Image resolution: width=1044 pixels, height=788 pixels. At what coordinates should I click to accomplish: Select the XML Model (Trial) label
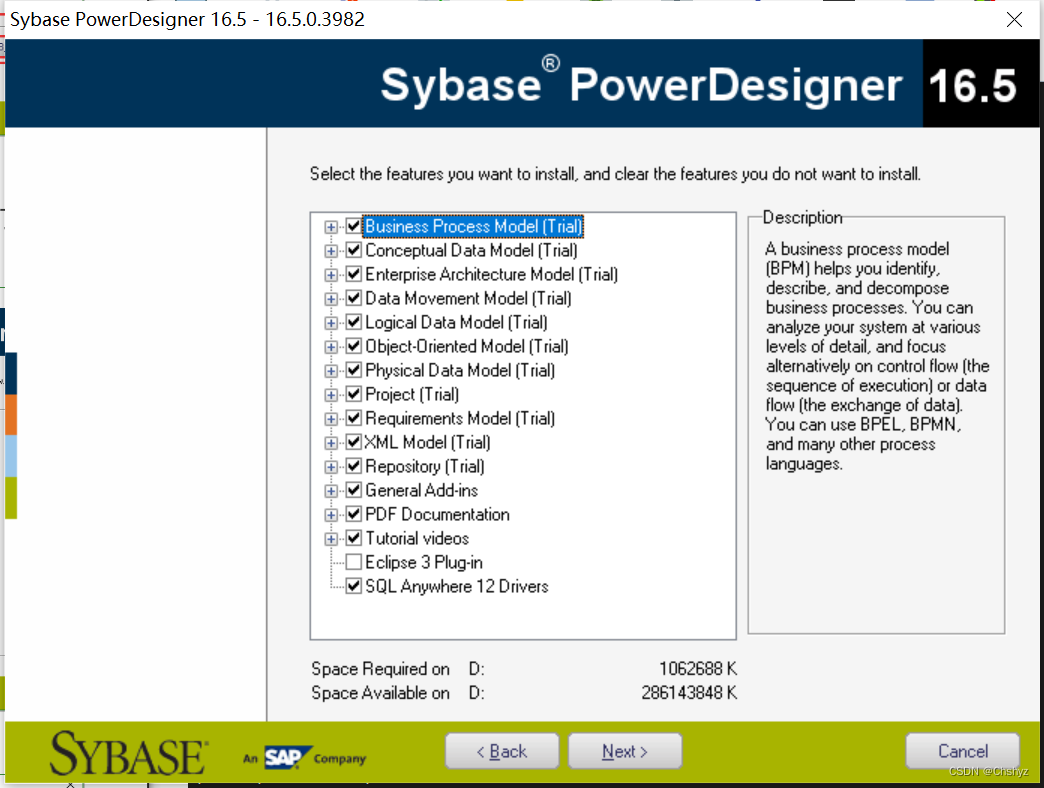pyautogui.click(x=427, y=442)
